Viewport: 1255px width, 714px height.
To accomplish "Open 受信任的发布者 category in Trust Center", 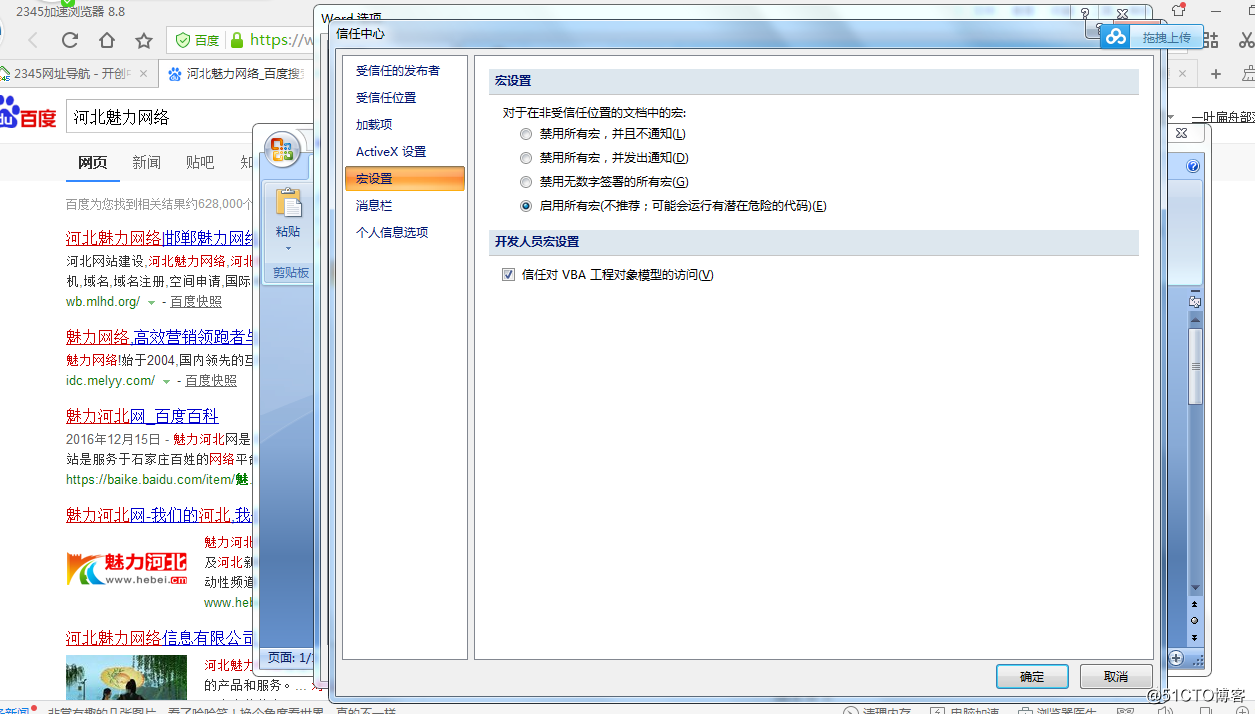I will tap(397, 71).
